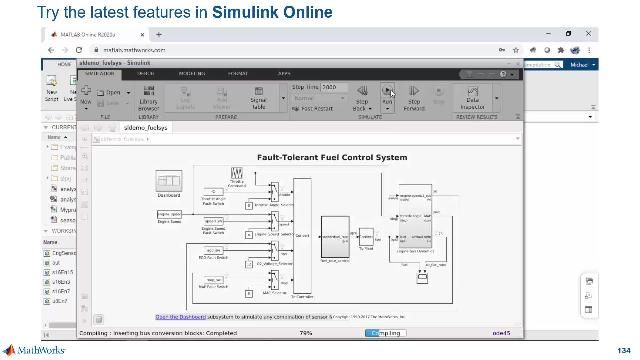Screen dimensions: 640x360
Task: Click the 79% zoom level in status bar
Action: (x=306, y=333)
